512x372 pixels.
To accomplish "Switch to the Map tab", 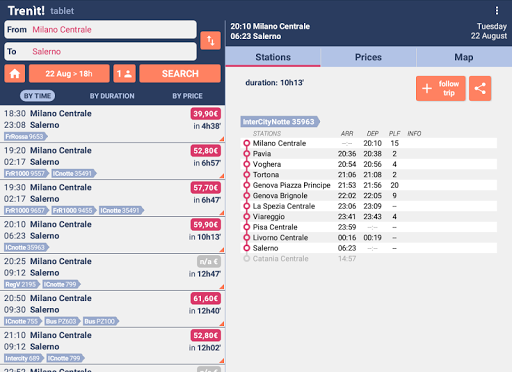I will click(464, 57).
